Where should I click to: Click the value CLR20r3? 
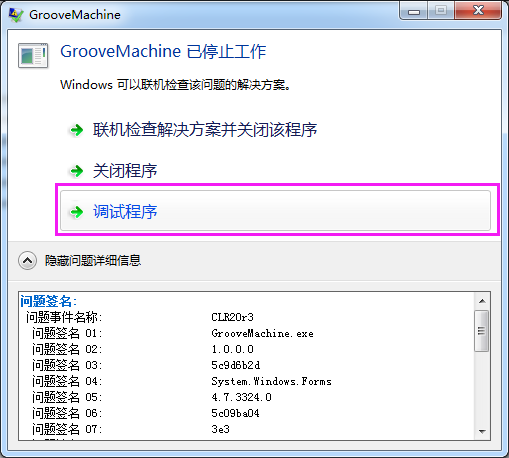(x=232, y=317)
